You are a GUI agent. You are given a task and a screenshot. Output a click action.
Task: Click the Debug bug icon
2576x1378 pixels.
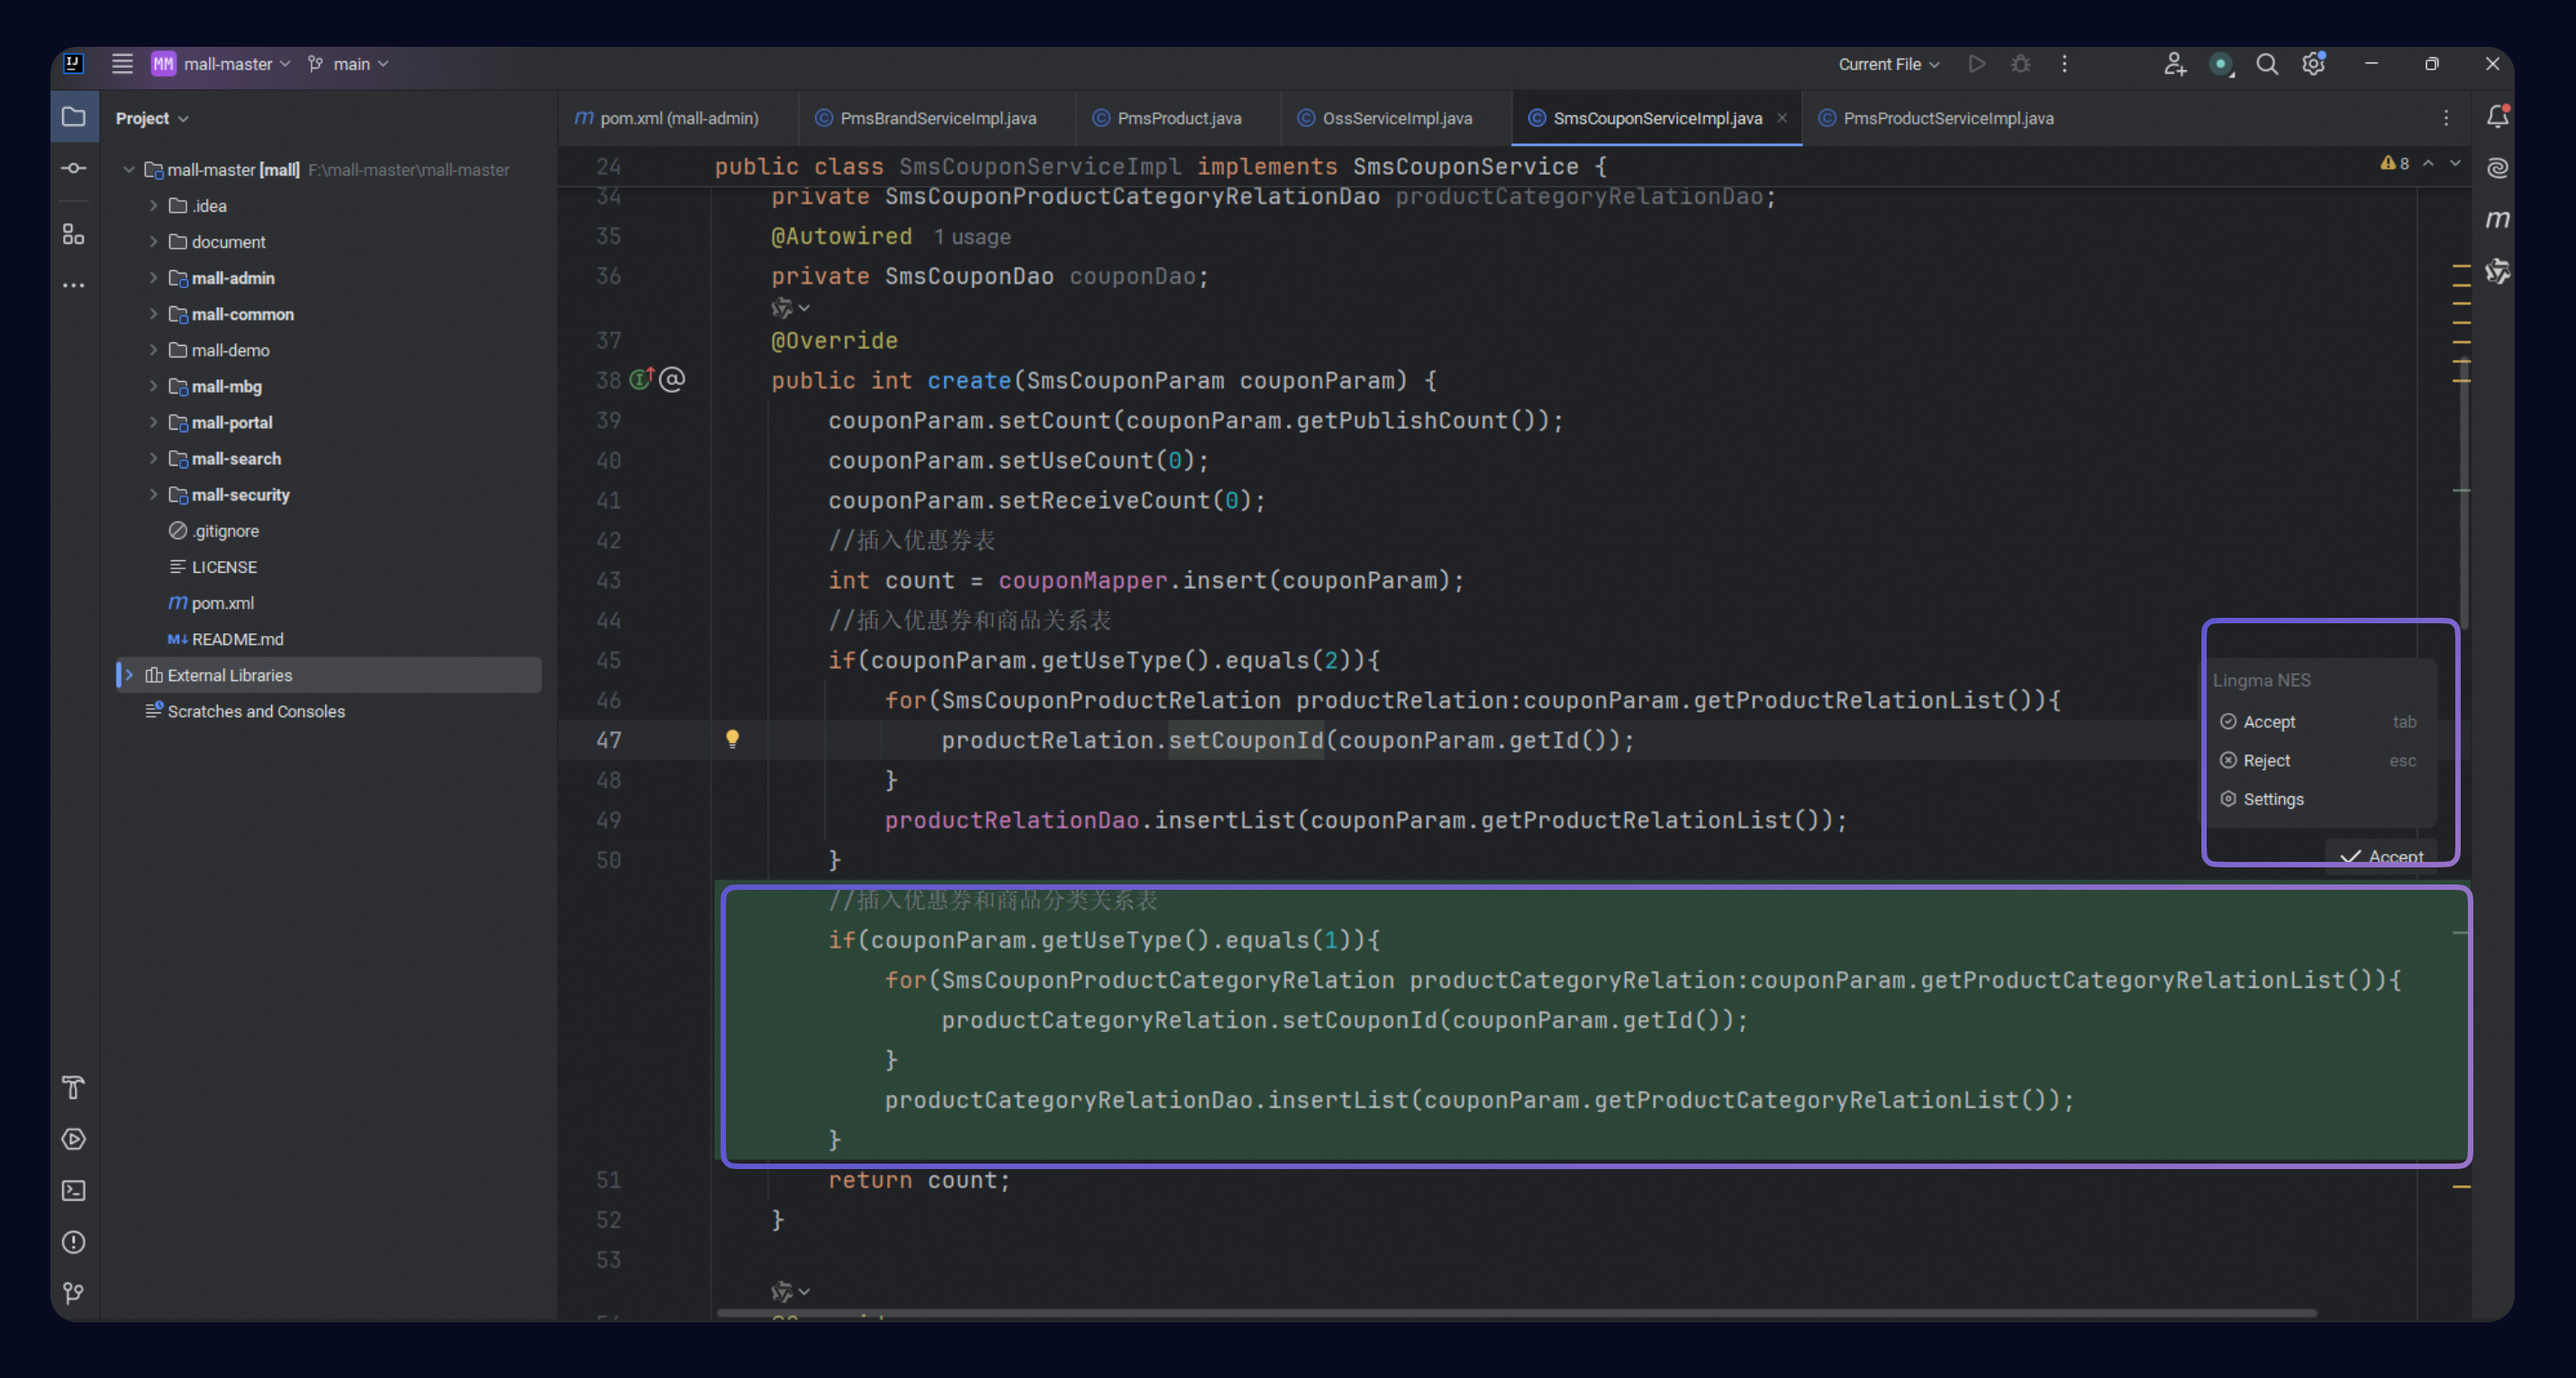[x=2020, y=64]
